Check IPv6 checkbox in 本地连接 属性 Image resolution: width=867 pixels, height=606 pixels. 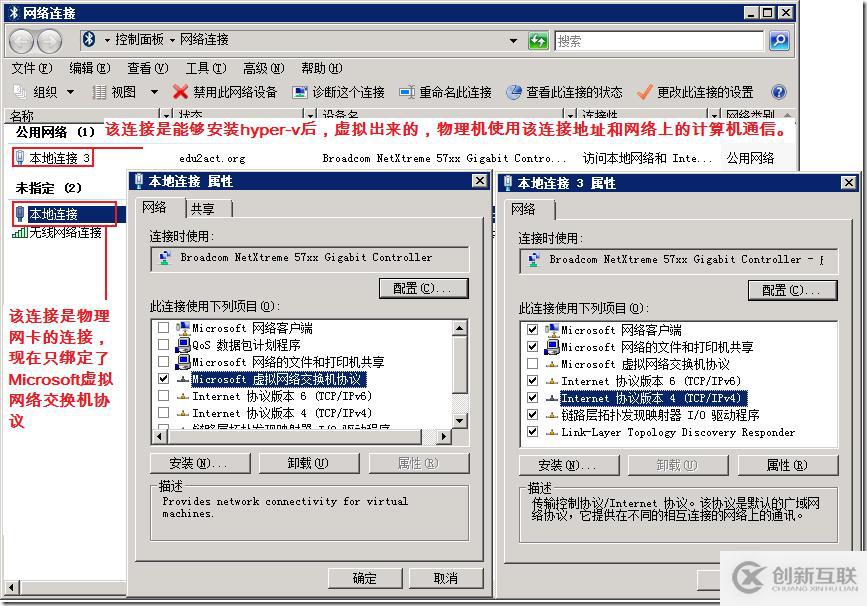click(163, 396)
